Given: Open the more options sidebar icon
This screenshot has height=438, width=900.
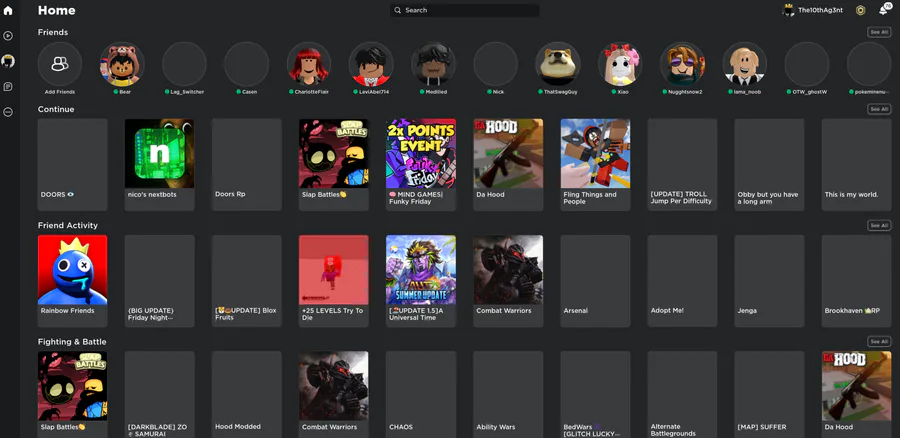Looking at the screenshot, I should 8,112.
